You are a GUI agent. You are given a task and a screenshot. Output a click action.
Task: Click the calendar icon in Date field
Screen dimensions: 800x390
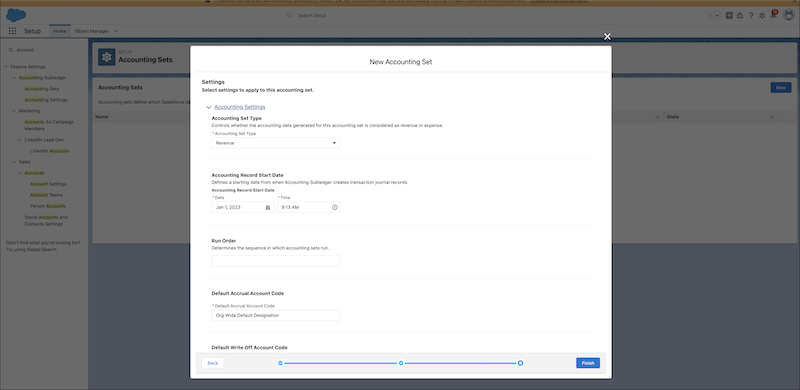(268, 207)
